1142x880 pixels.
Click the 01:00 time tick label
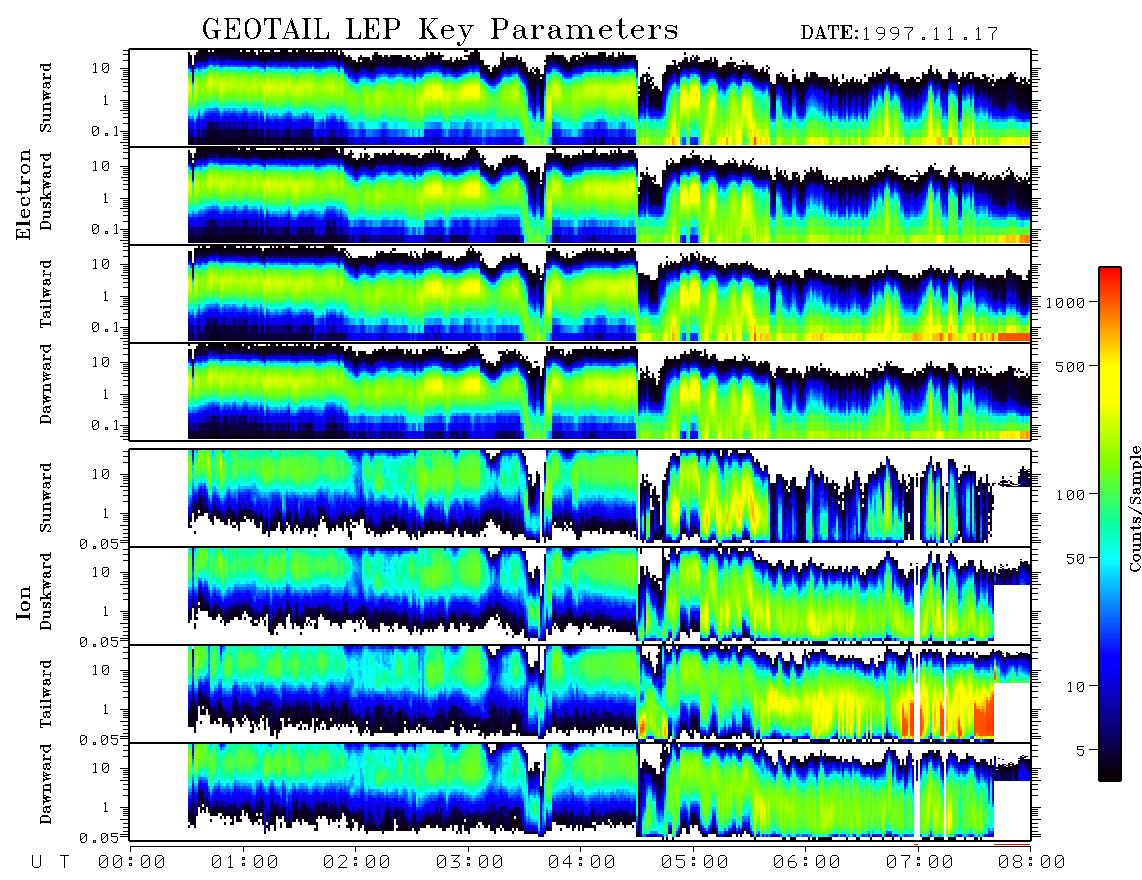click(x=244, y=862)
